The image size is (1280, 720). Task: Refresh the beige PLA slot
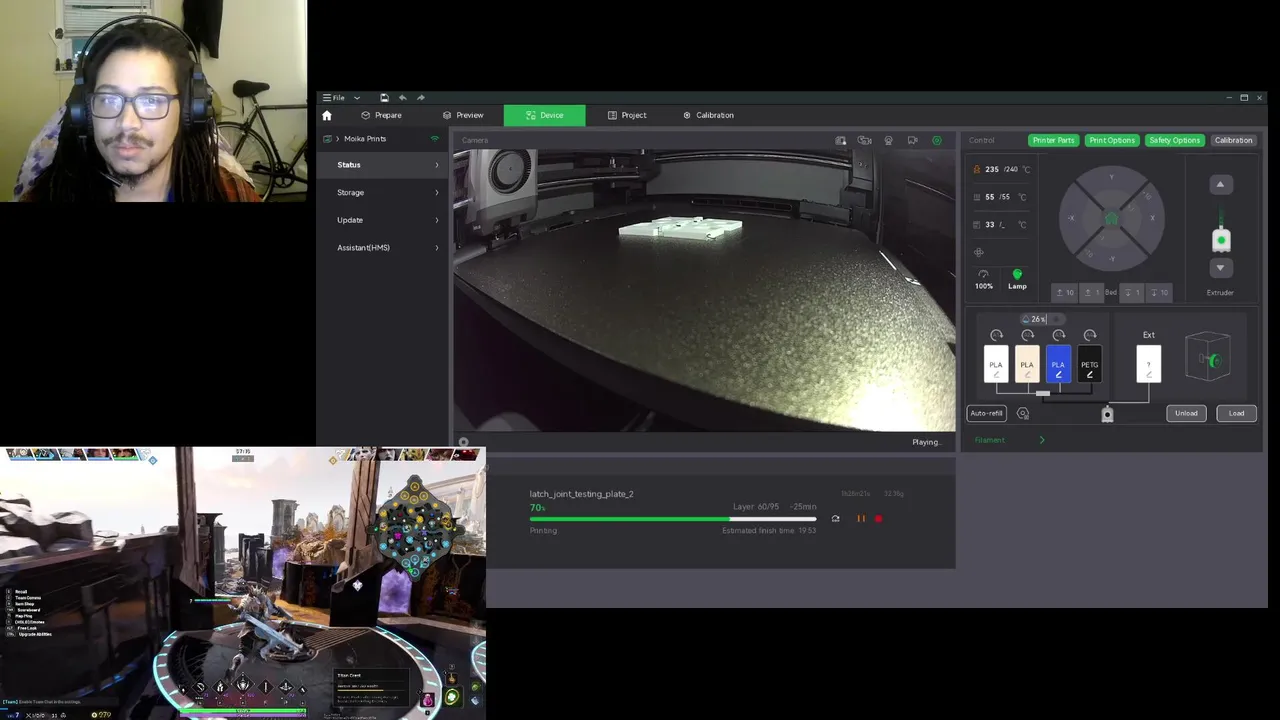point(1027,335)
